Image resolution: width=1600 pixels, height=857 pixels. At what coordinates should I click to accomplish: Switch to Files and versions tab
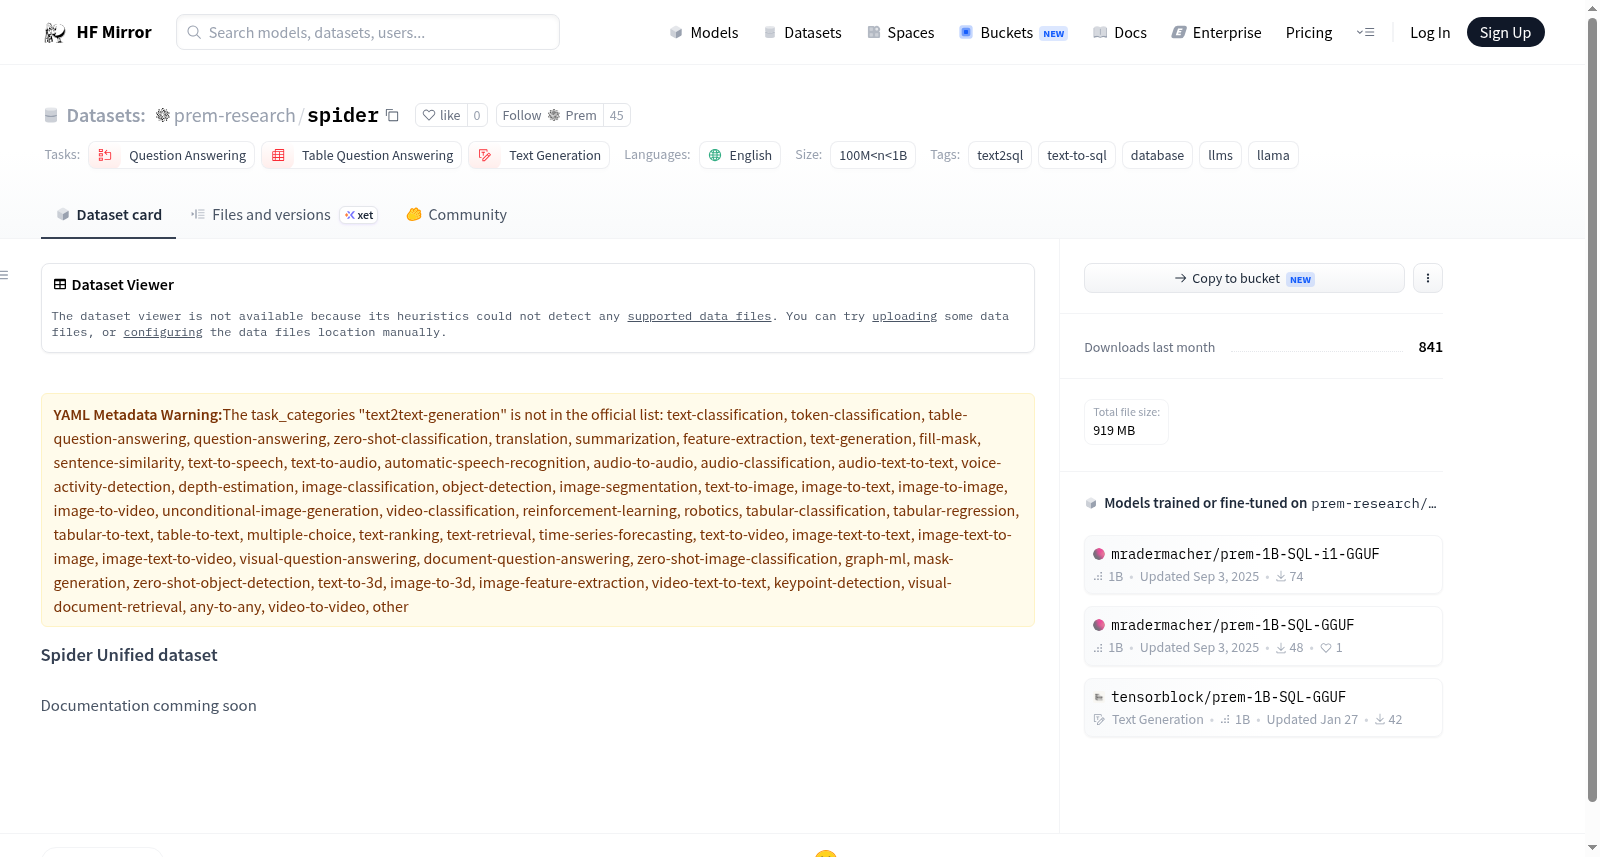click(x=284, y=215)
